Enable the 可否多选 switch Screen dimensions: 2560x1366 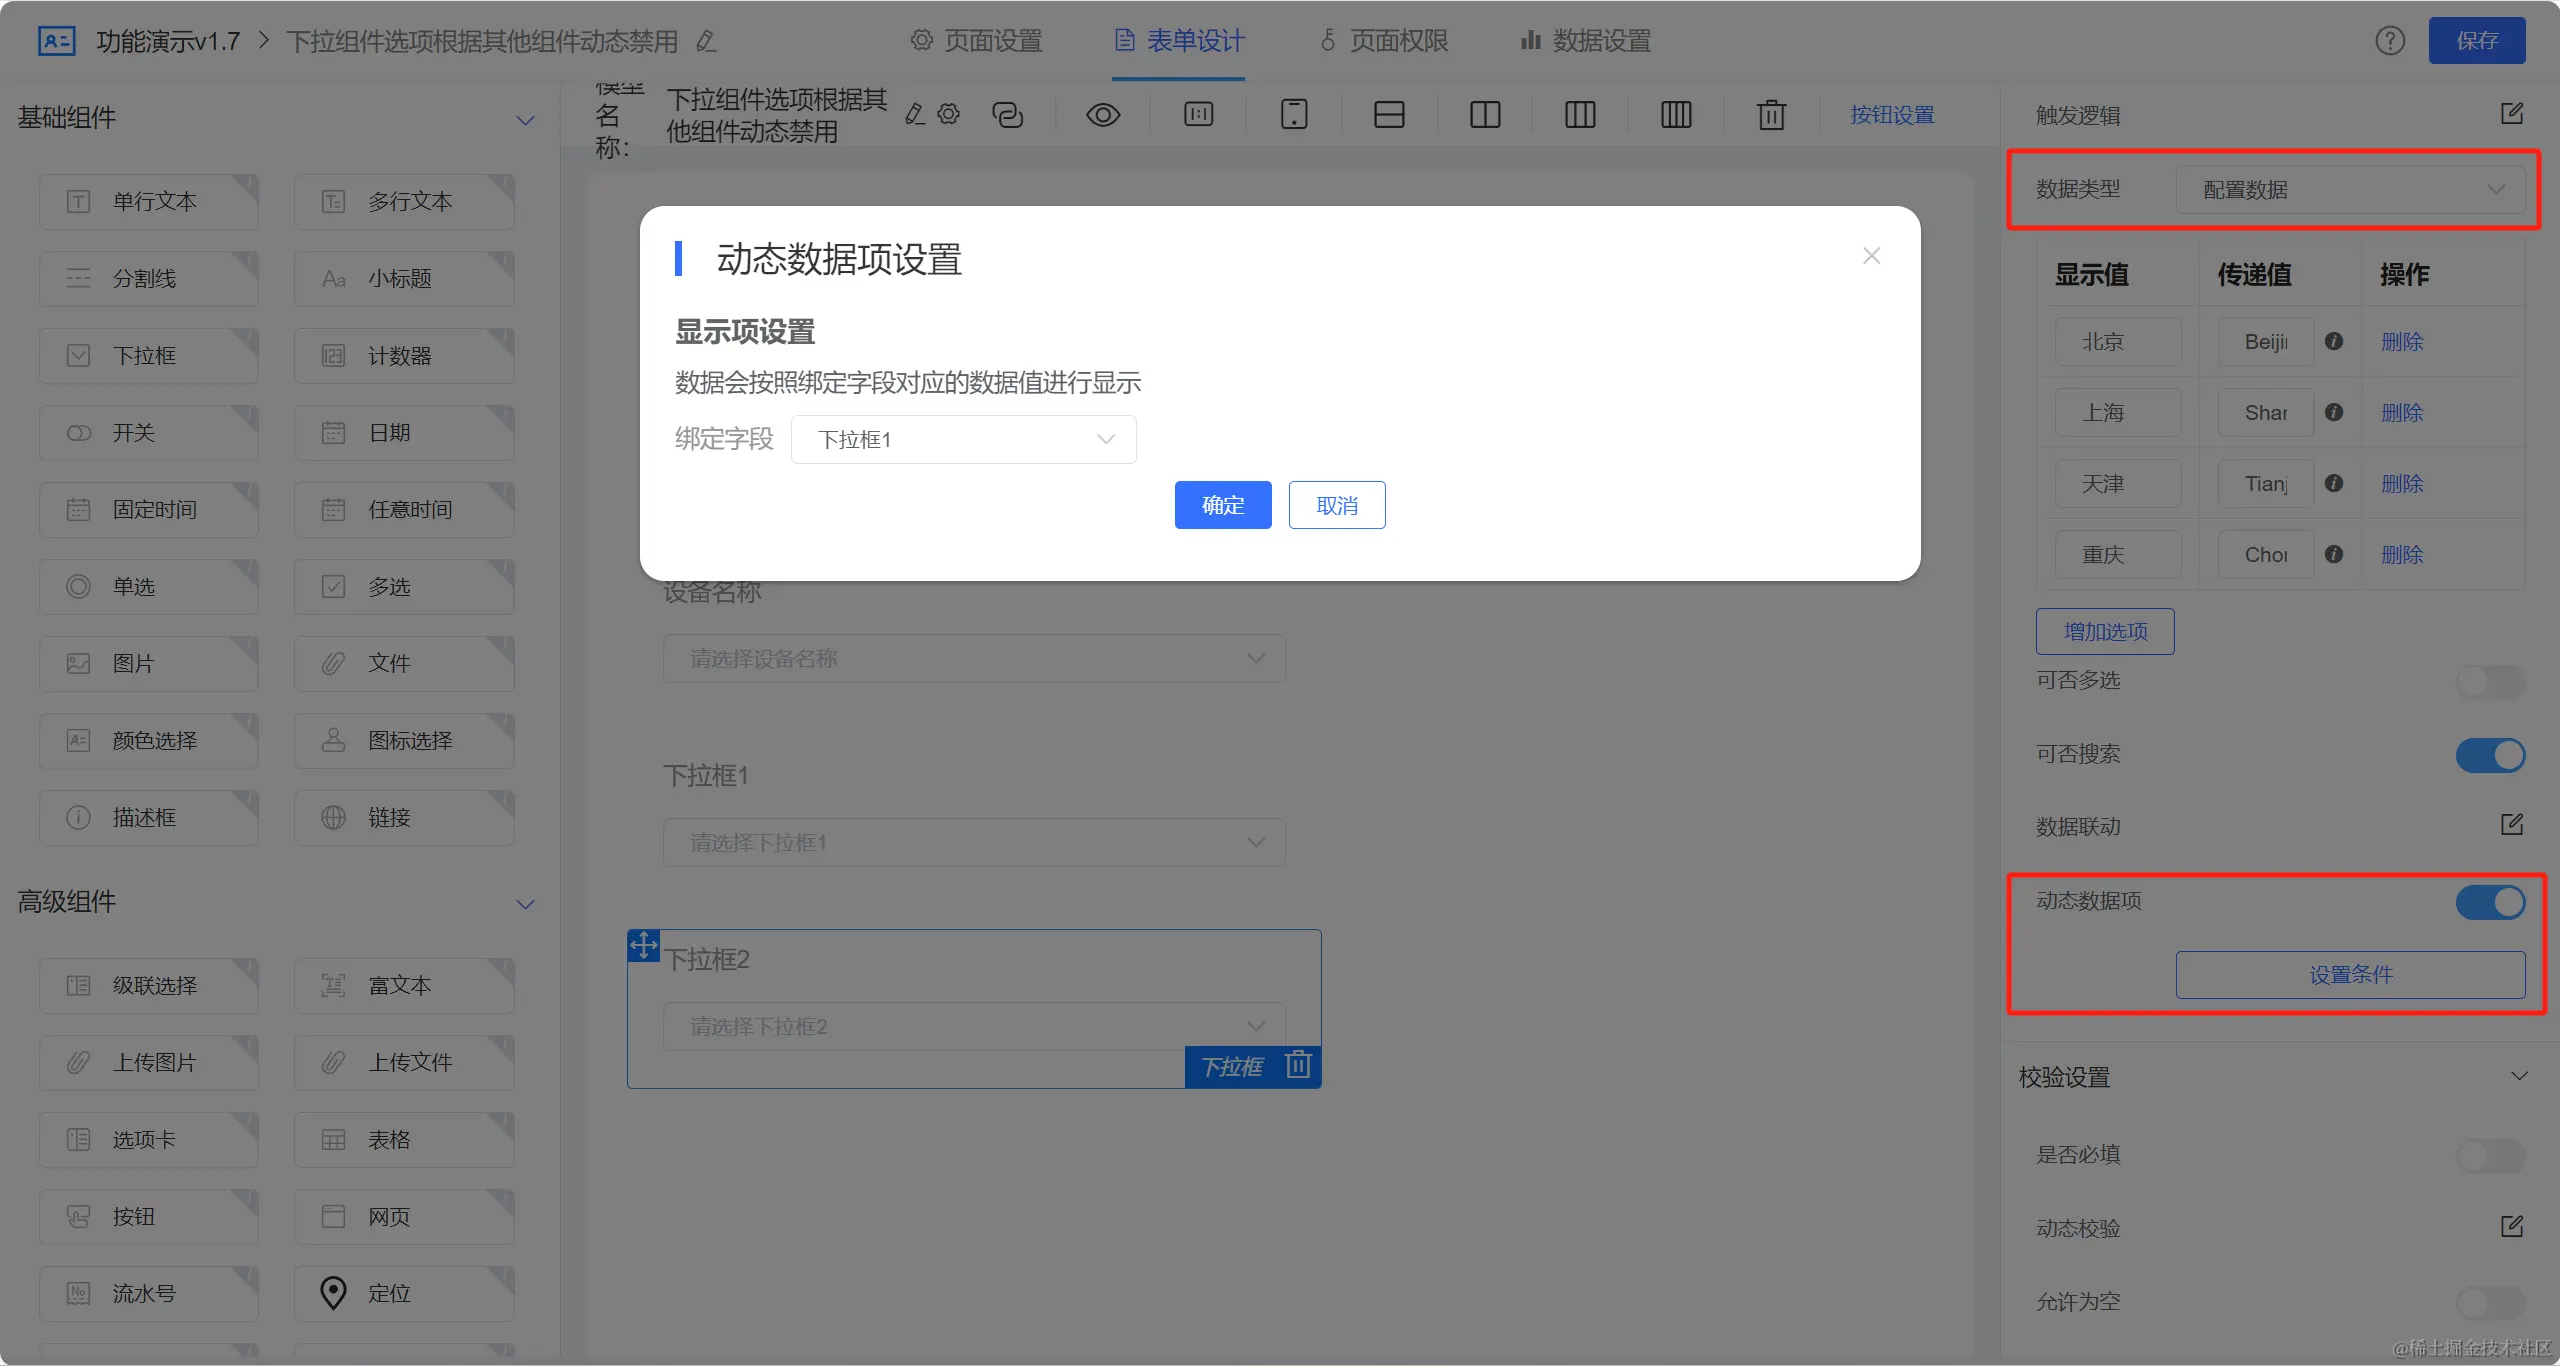tap(2490, 682)
